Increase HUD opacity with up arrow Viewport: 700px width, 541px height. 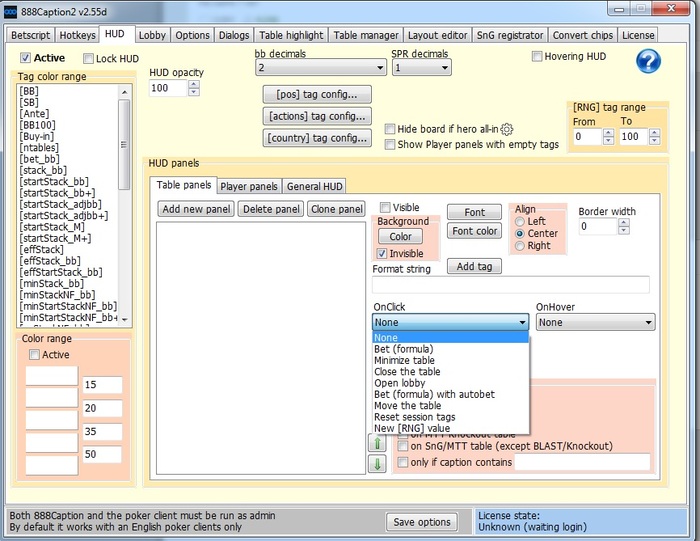coord(194,84)
